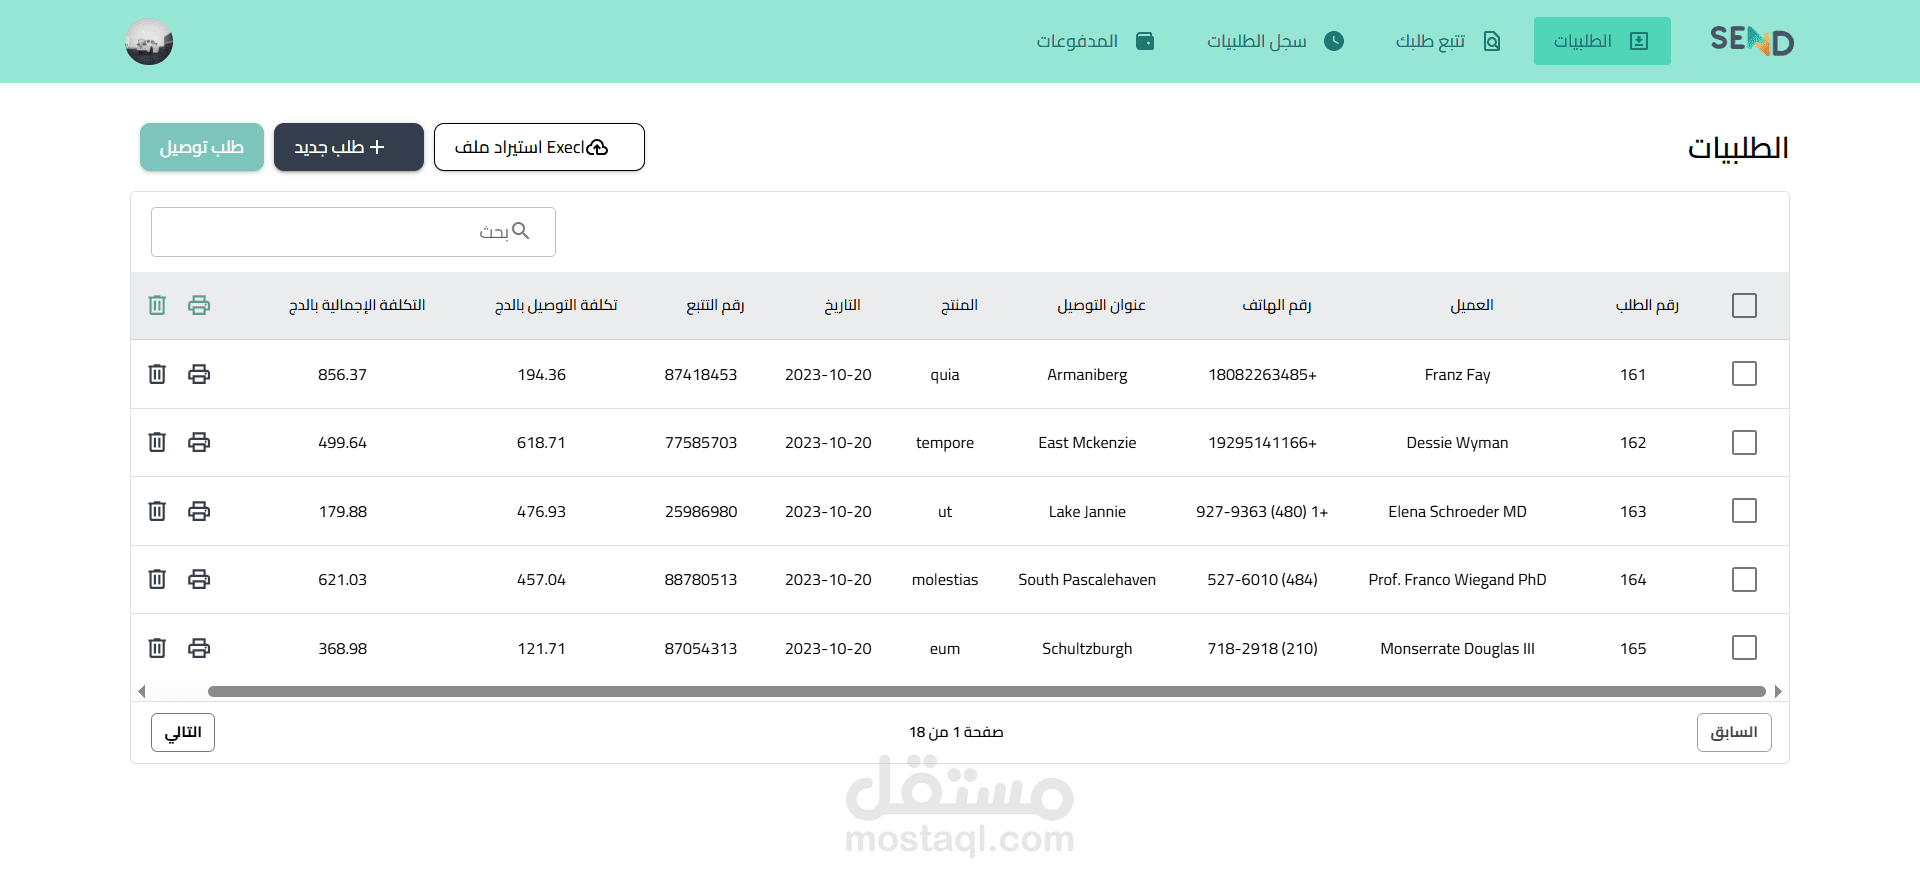Click the SEND logo
Image resolution: width=1920 pixels, height=877 pixels.
(1752, 41)
